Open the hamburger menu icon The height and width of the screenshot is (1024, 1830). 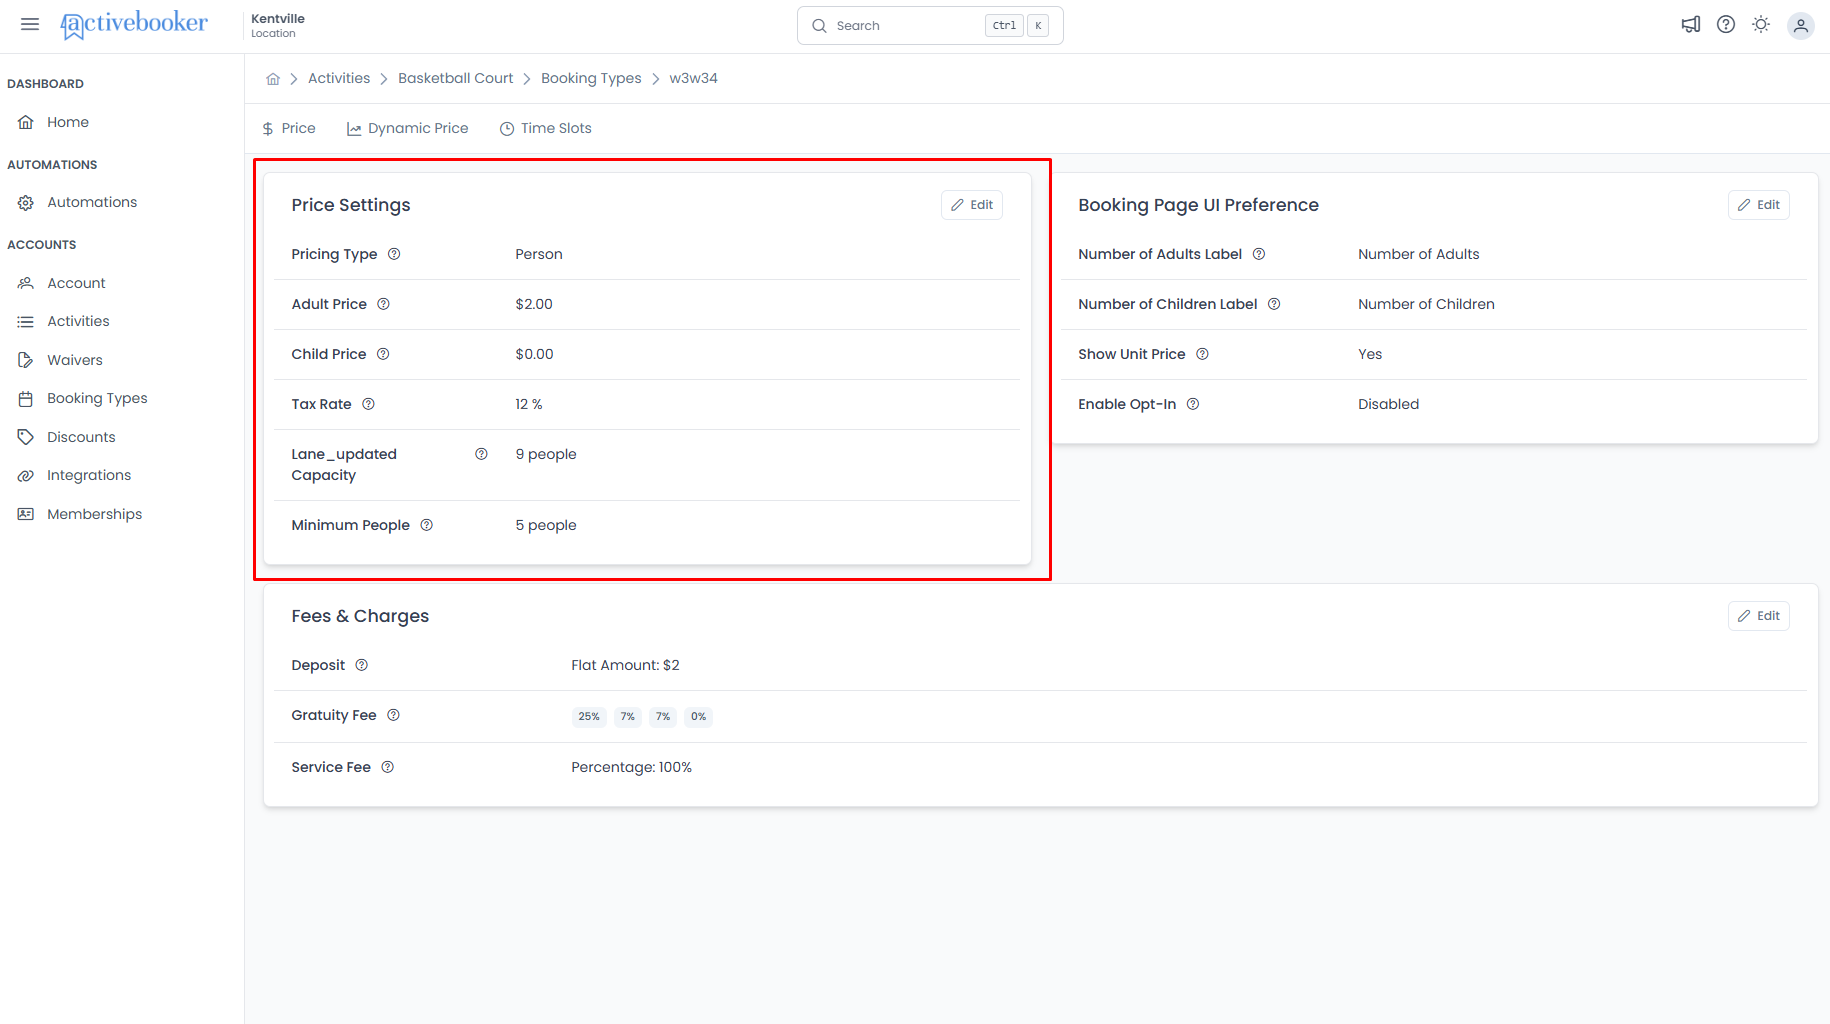tap(30, 24)
